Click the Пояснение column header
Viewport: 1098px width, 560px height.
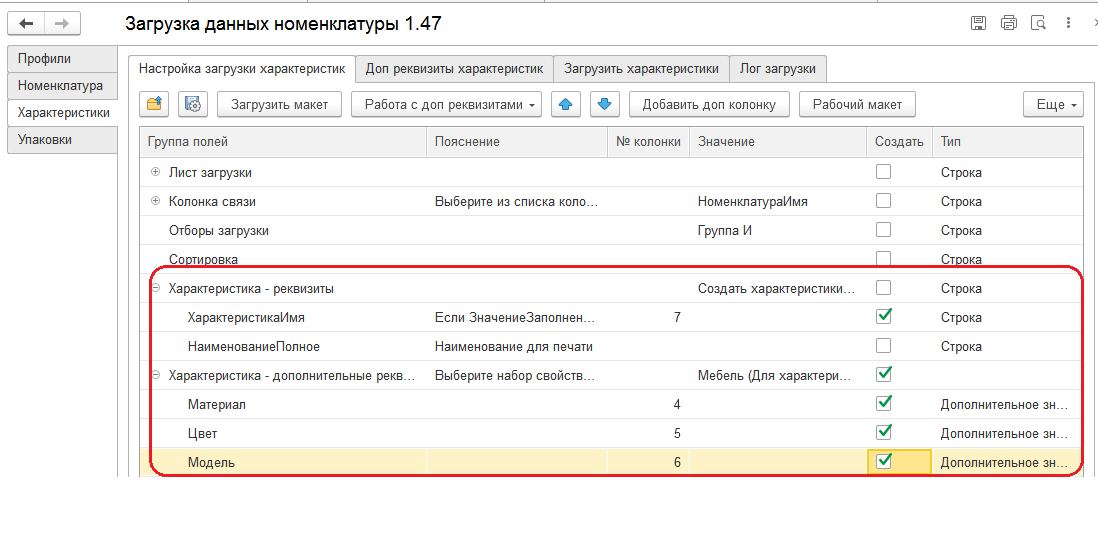517,141
